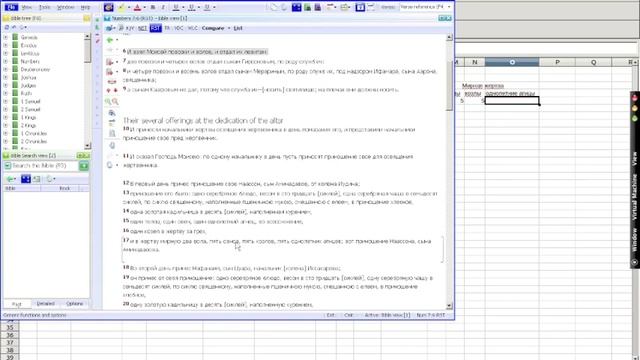Click the first icon in the formatting toolbar
640x360 pixels.
pyautogui.click(x=108, y=7)
